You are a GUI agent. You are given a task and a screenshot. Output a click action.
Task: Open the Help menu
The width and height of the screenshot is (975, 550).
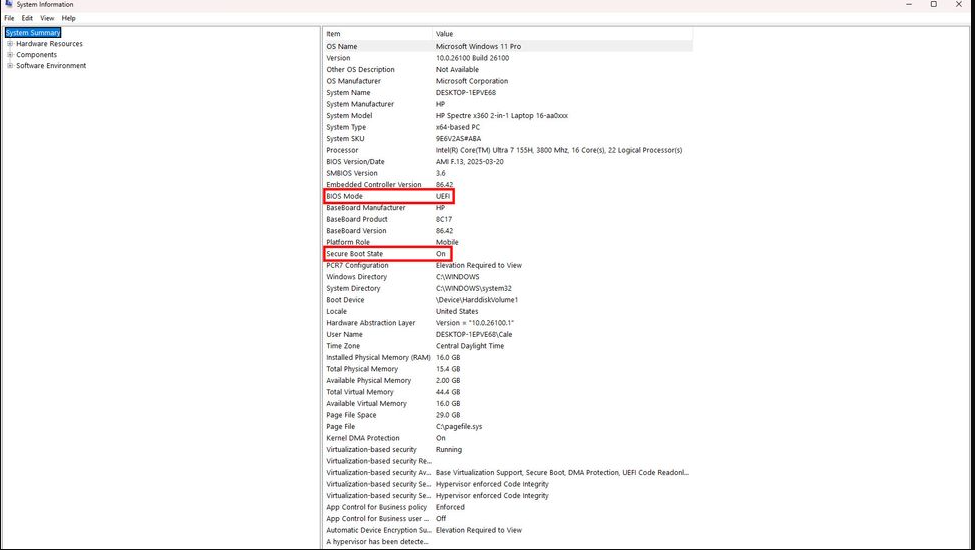(x=68, y=18)
